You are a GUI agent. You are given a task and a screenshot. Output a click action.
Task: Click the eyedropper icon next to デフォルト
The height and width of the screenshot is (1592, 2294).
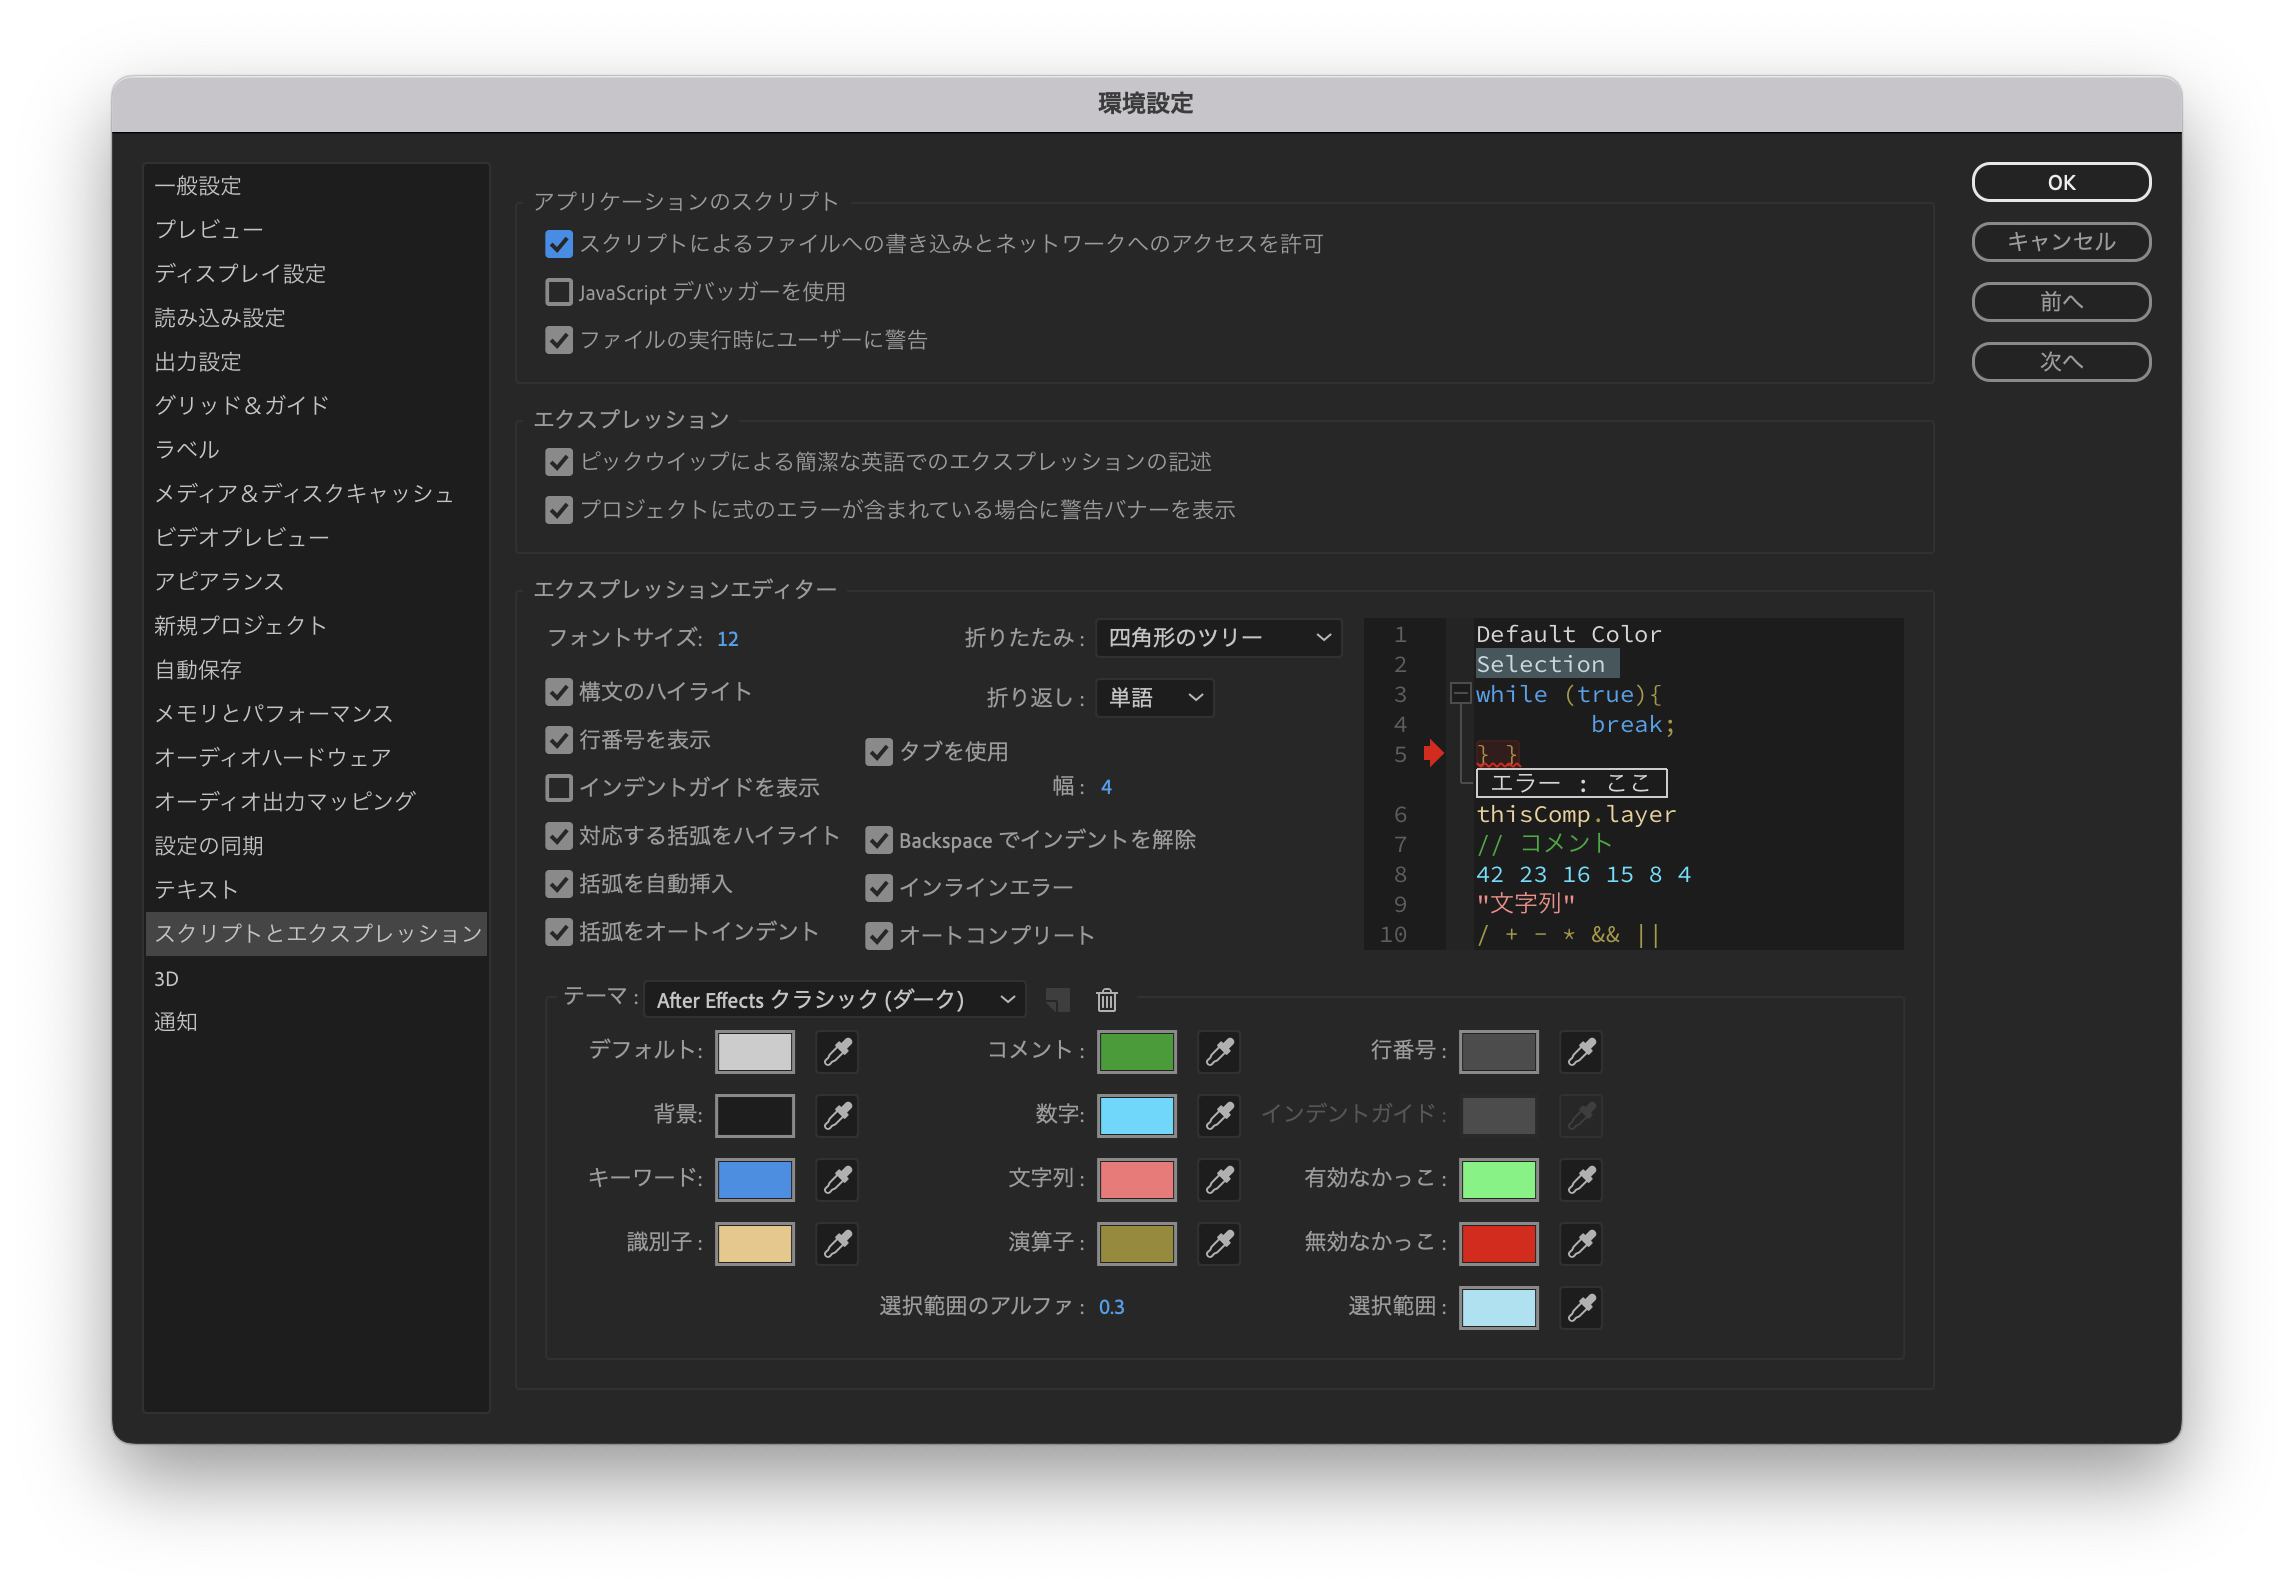(838, 1050)
